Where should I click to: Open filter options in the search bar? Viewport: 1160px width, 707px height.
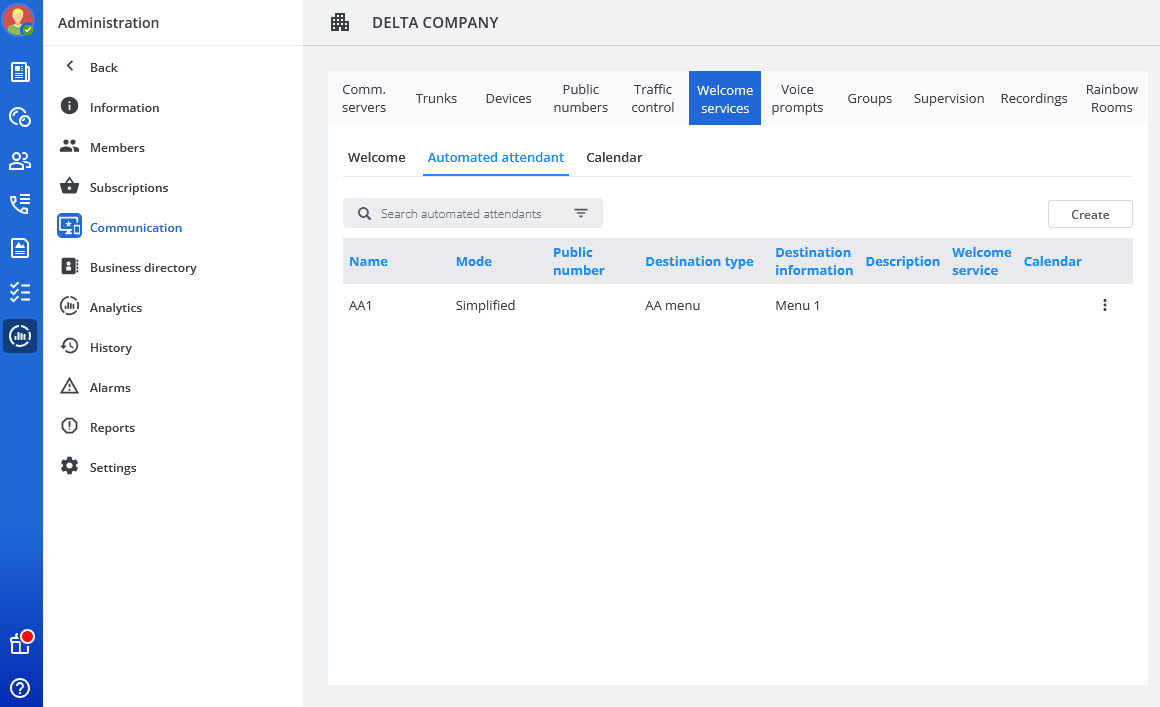pos(581,213)
